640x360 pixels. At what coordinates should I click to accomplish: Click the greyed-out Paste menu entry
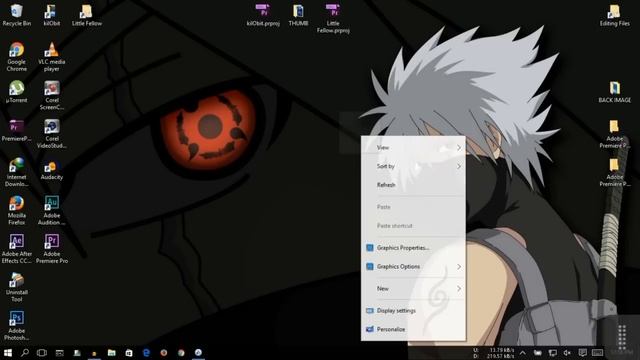point(413,207)
